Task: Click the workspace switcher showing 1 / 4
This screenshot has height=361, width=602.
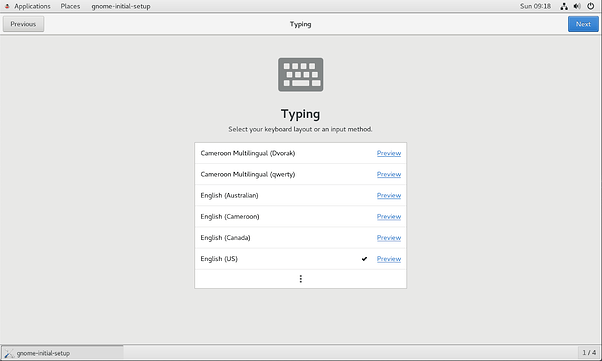Action: [589, 353]
